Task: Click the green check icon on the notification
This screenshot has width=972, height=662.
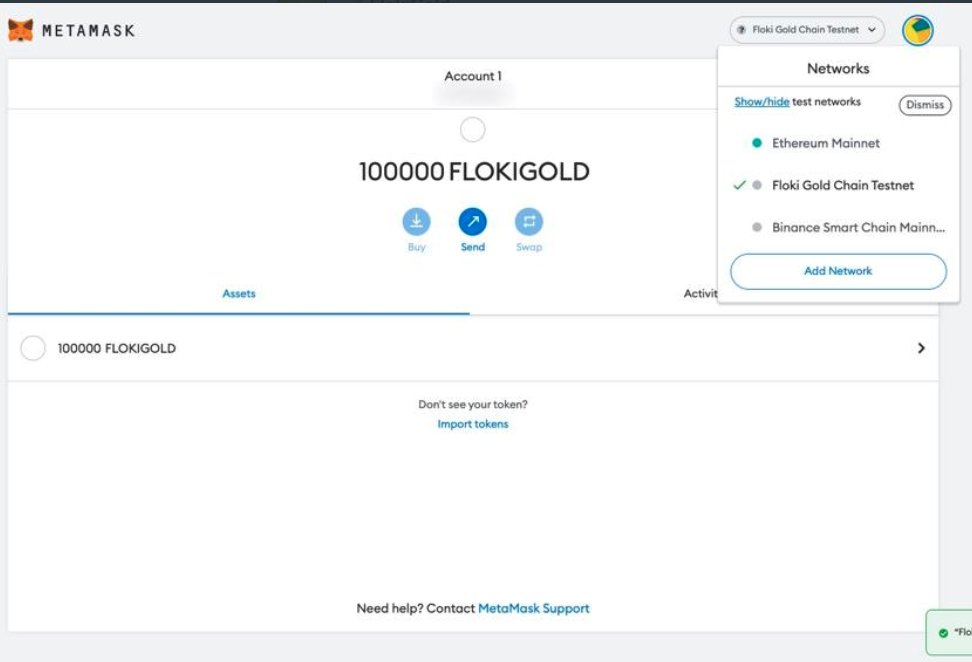Action: pyautogui.click(x=943, y=632)
